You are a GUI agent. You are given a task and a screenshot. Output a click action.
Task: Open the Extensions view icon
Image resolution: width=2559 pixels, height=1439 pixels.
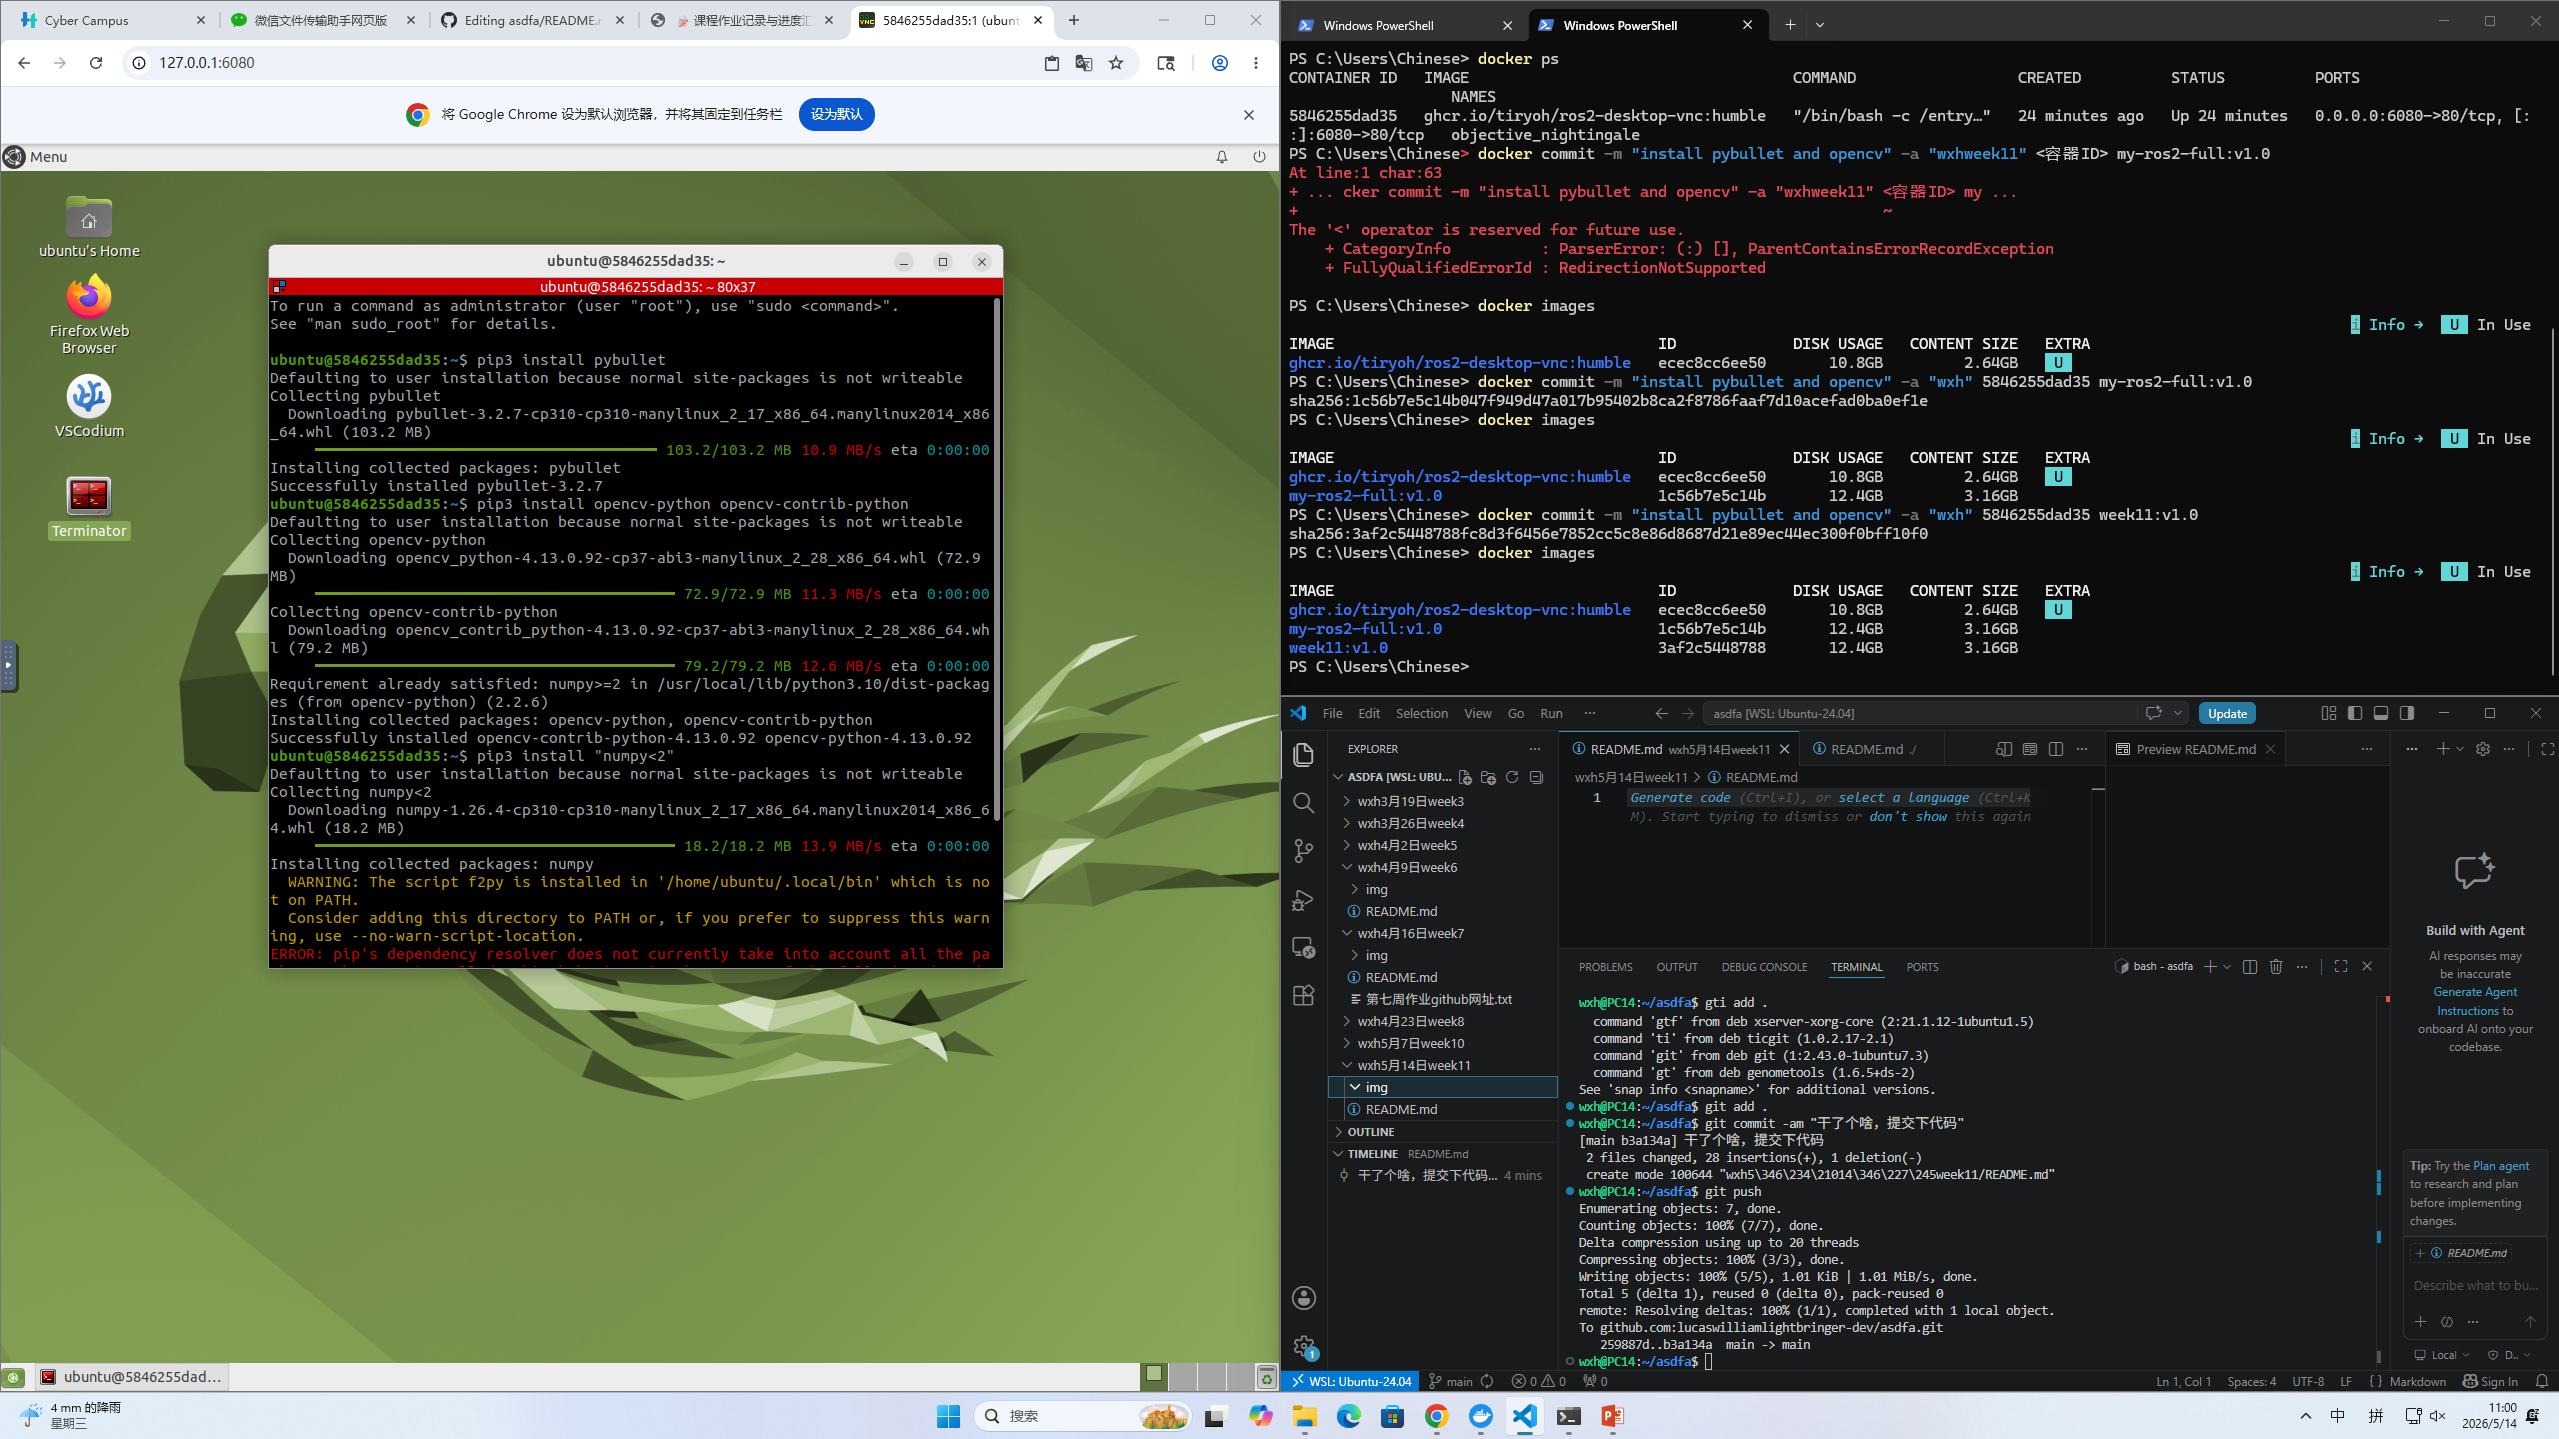point(1303,995)
